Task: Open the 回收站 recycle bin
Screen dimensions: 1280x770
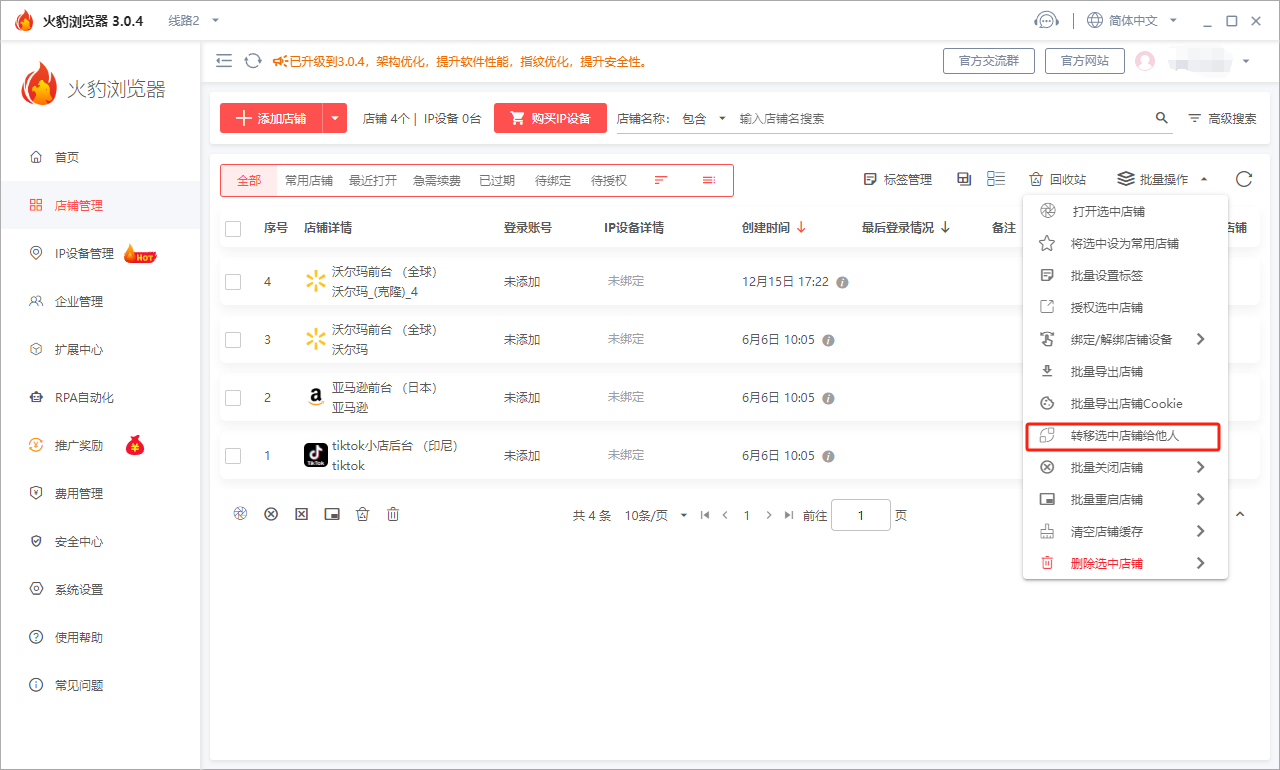Action: [x=1057, y=180]
